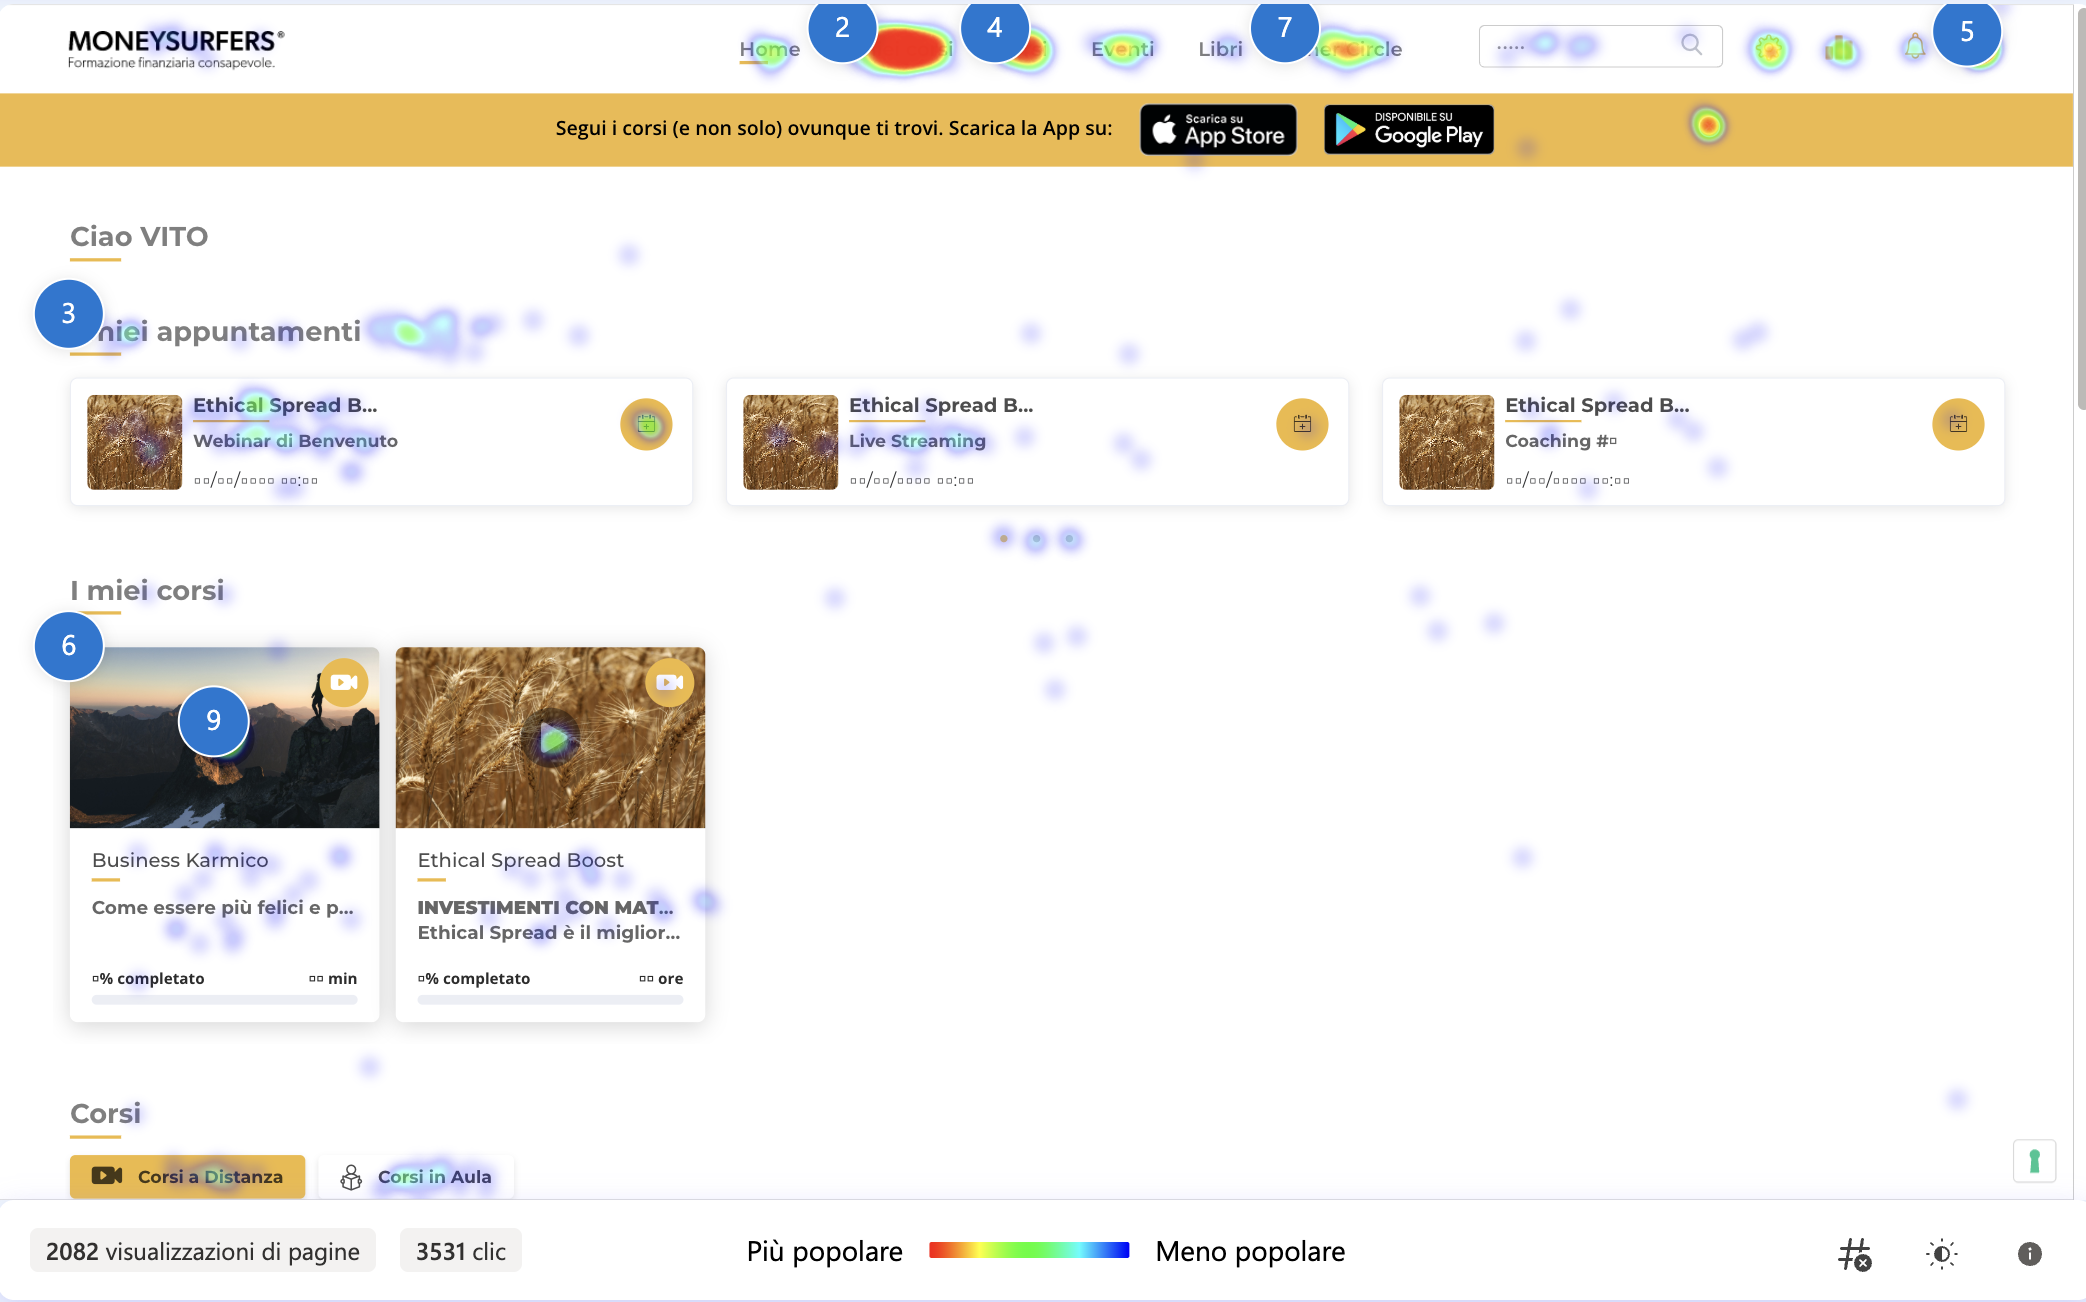Open Eventi in top navigation

1122,49
